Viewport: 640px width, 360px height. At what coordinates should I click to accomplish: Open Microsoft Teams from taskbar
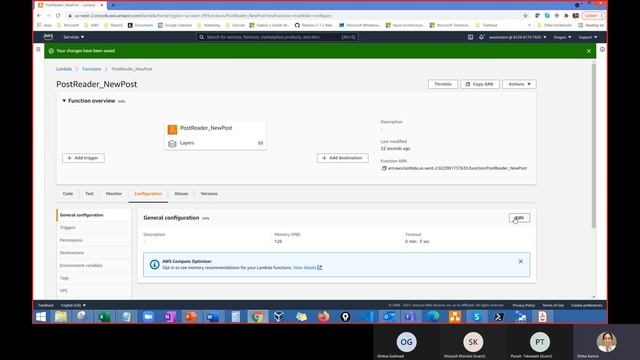[x=409, y=317]
